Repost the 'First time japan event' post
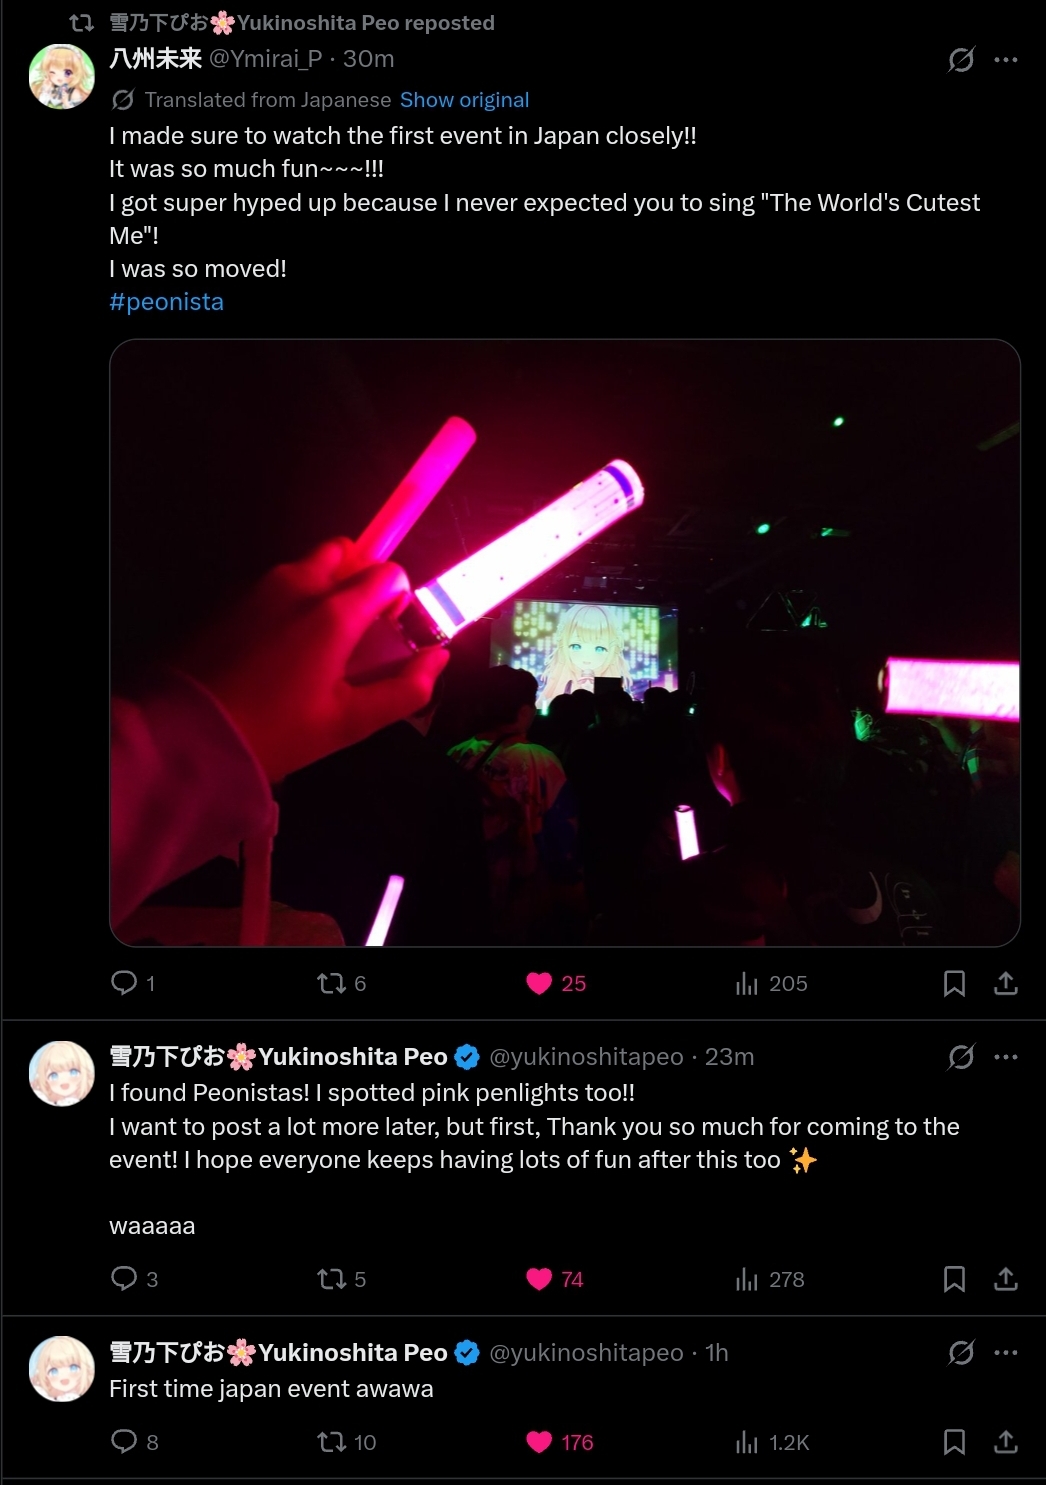This screenshot has height=1485, width=1046. point(346,1442)
